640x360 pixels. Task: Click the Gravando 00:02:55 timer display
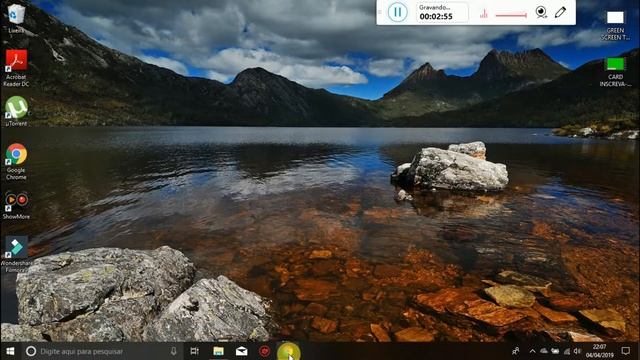tap(442, 12)
